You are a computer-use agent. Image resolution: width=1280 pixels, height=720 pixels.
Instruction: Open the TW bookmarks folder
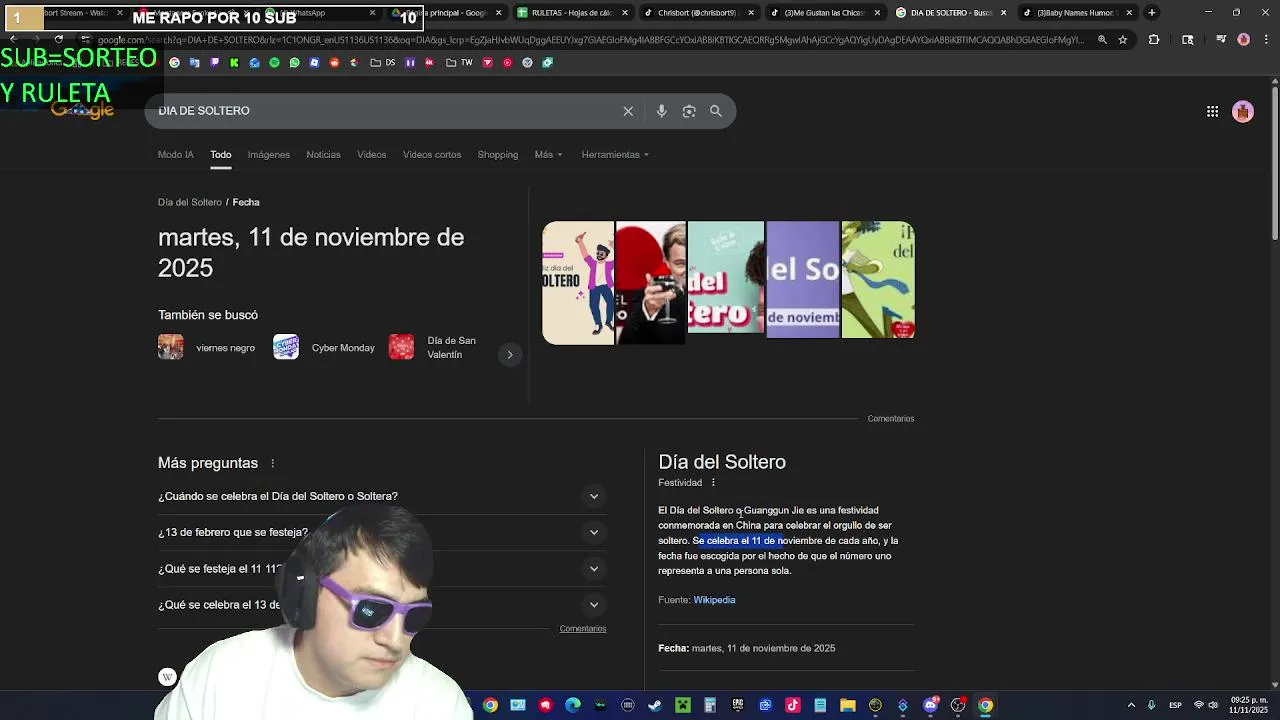click(x=459, y=63)
